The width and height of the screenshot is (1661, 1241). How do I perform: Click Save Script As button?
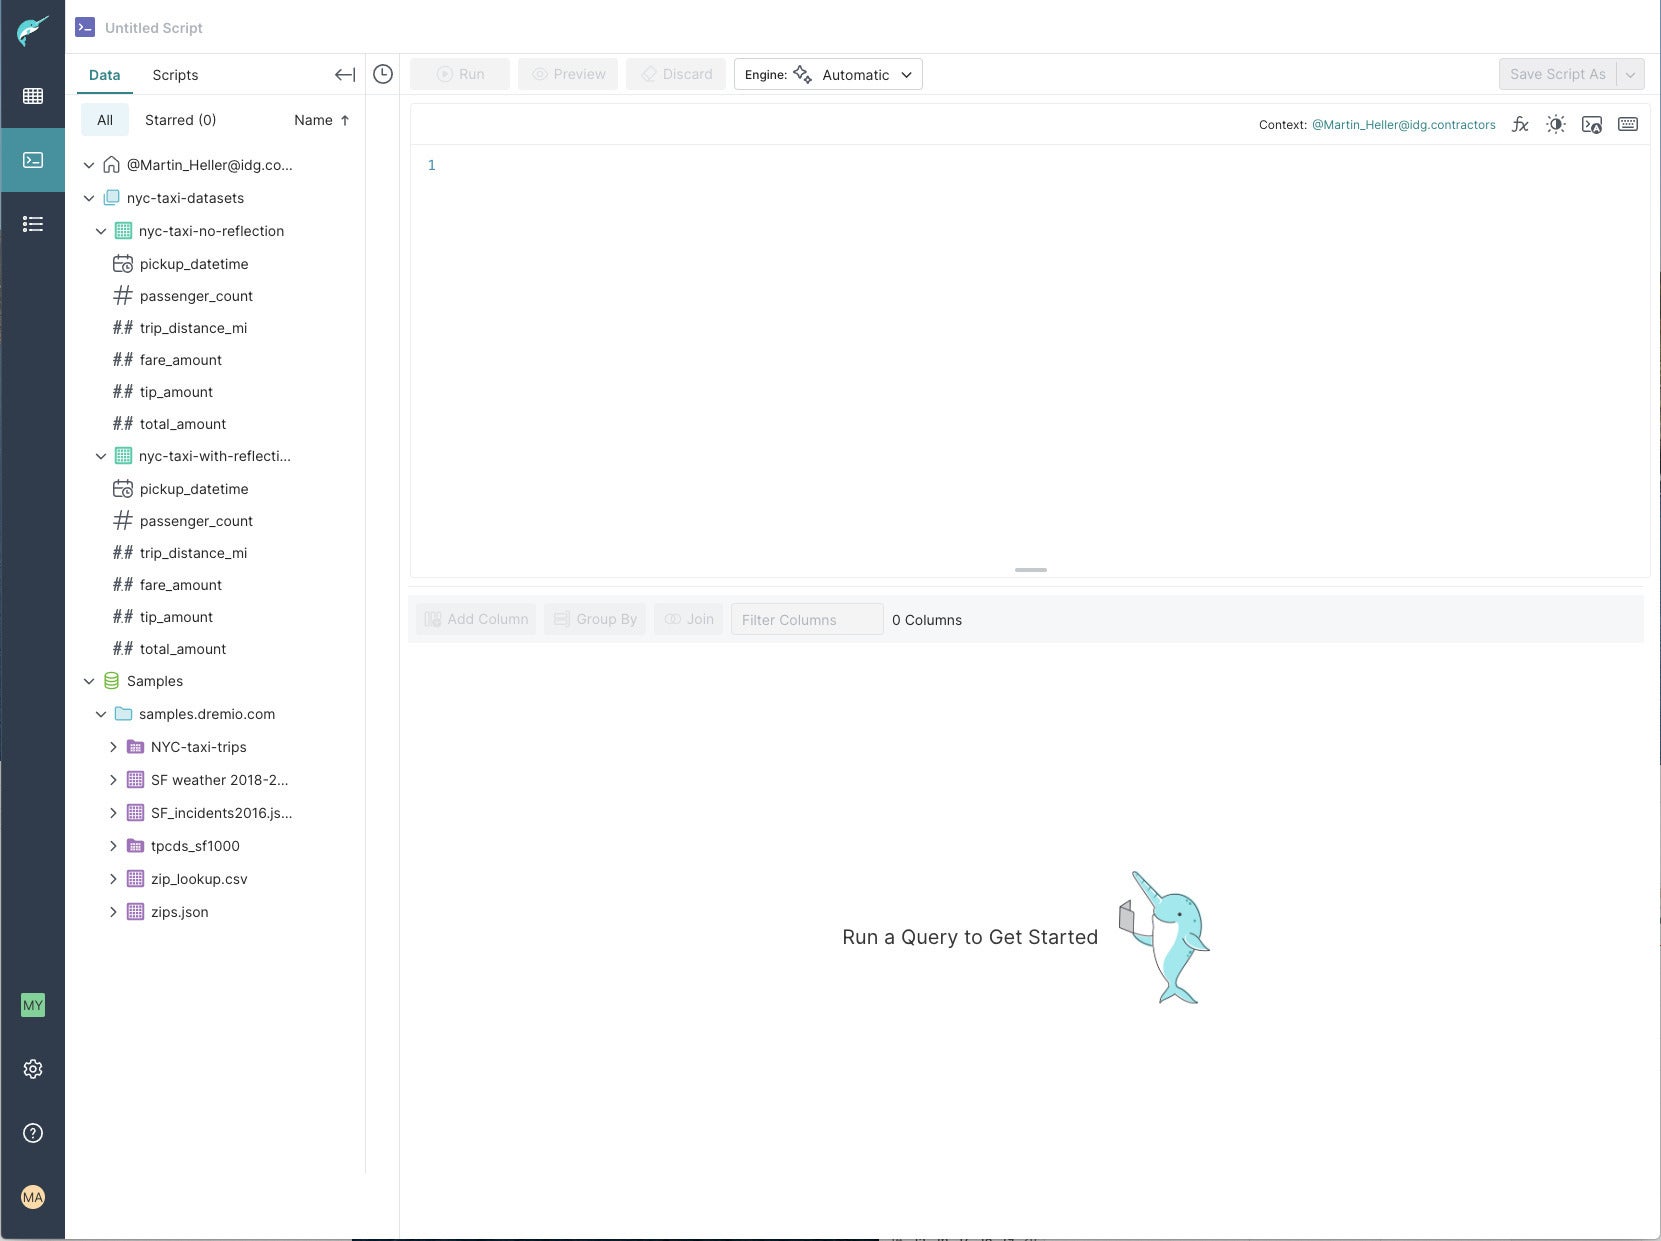point(1558,75)
